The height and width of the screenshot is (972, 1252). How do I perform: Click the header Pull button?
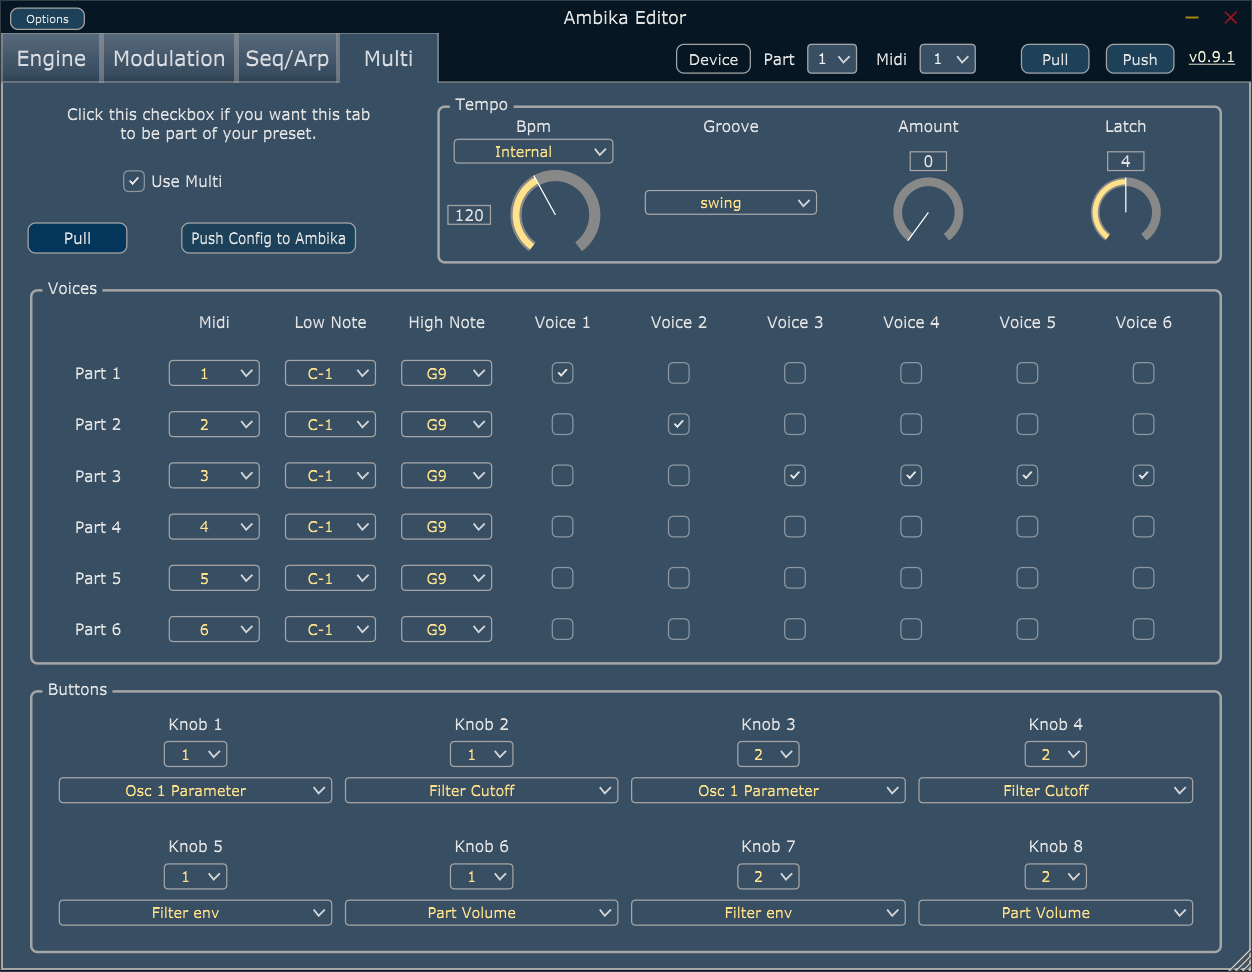pyautogui.click(x=1055, y=59)
